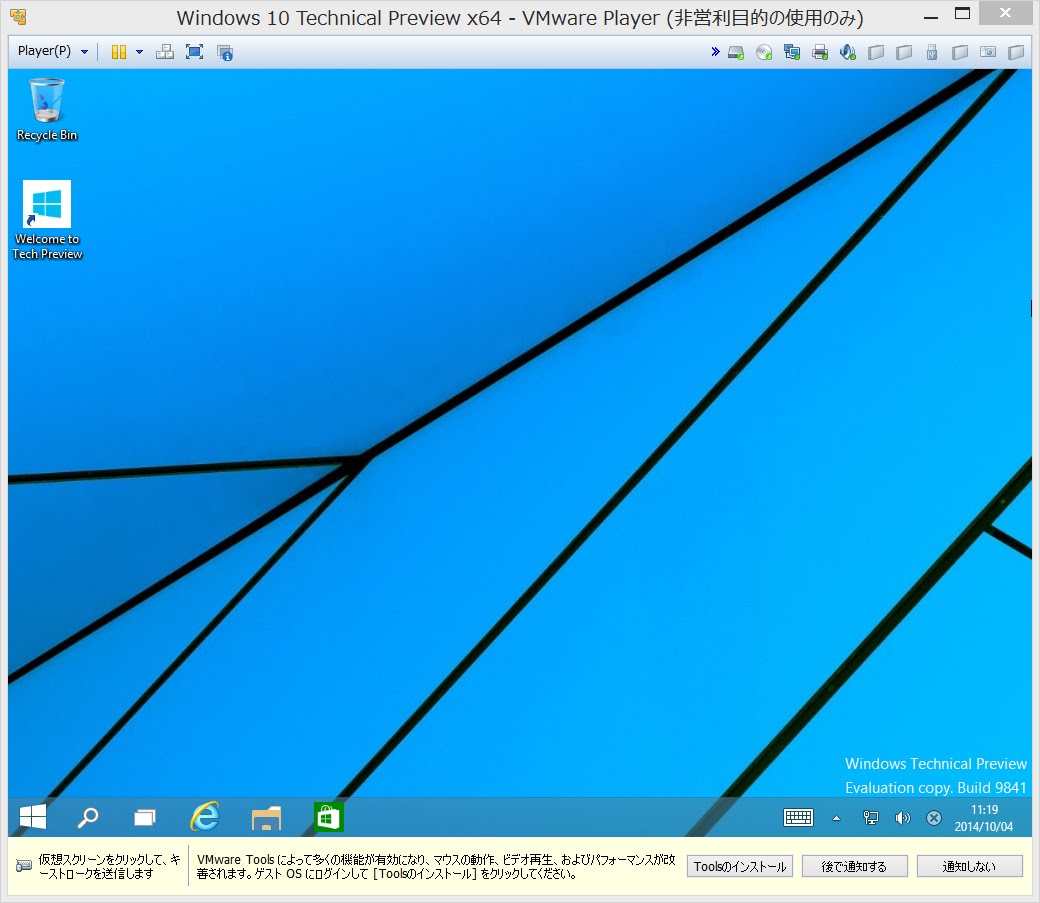Enter full screen mode in VMware Player
1040x903 pixels.
[194, 52]
